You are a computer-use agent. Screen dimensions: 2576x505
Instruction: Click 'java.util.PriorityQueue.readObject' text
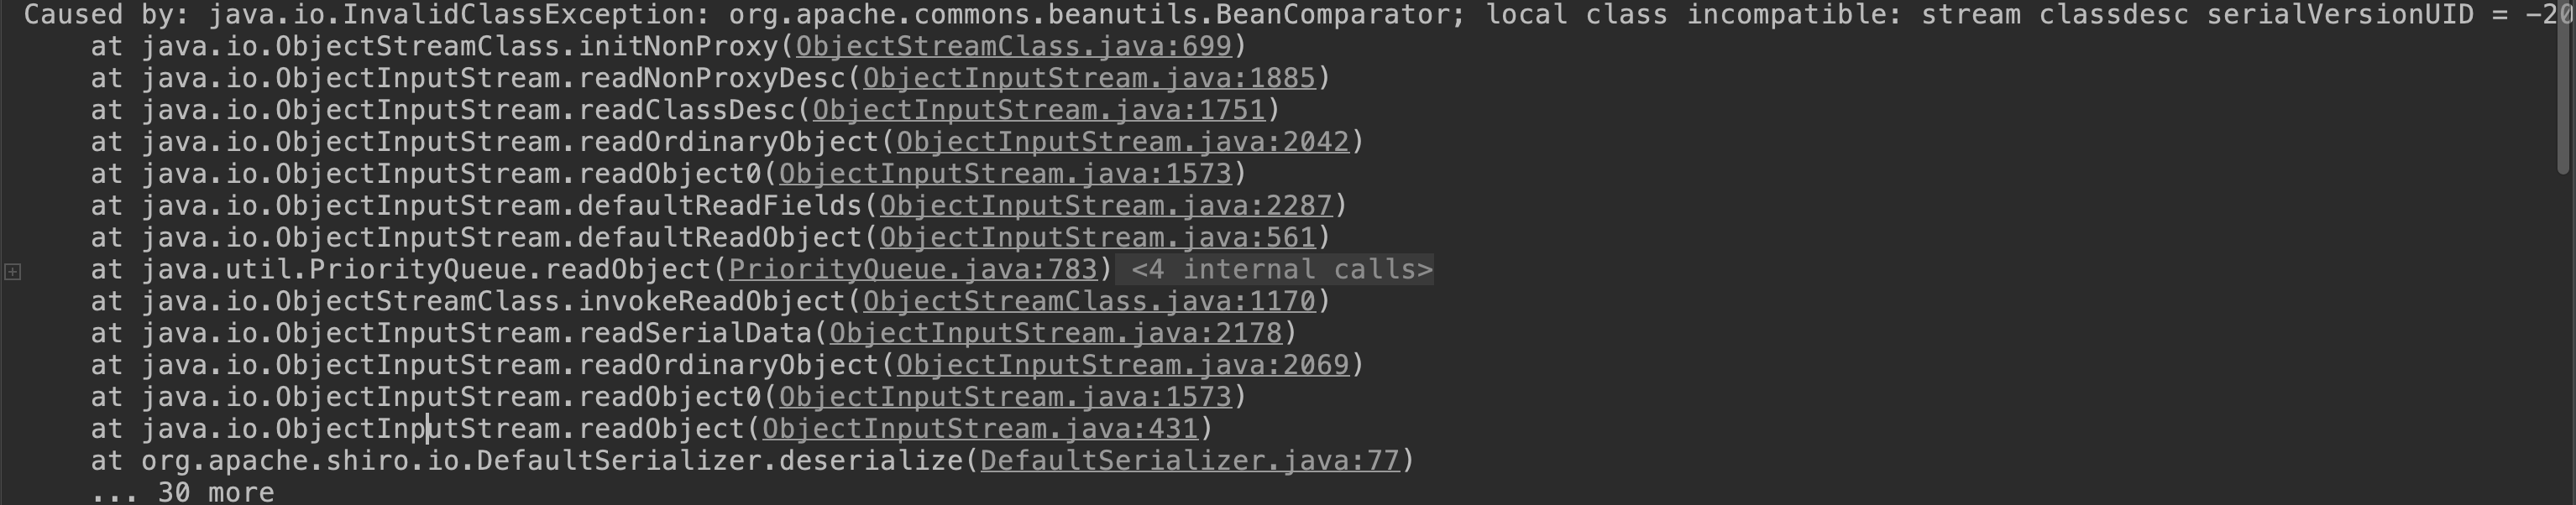point(426,270)
